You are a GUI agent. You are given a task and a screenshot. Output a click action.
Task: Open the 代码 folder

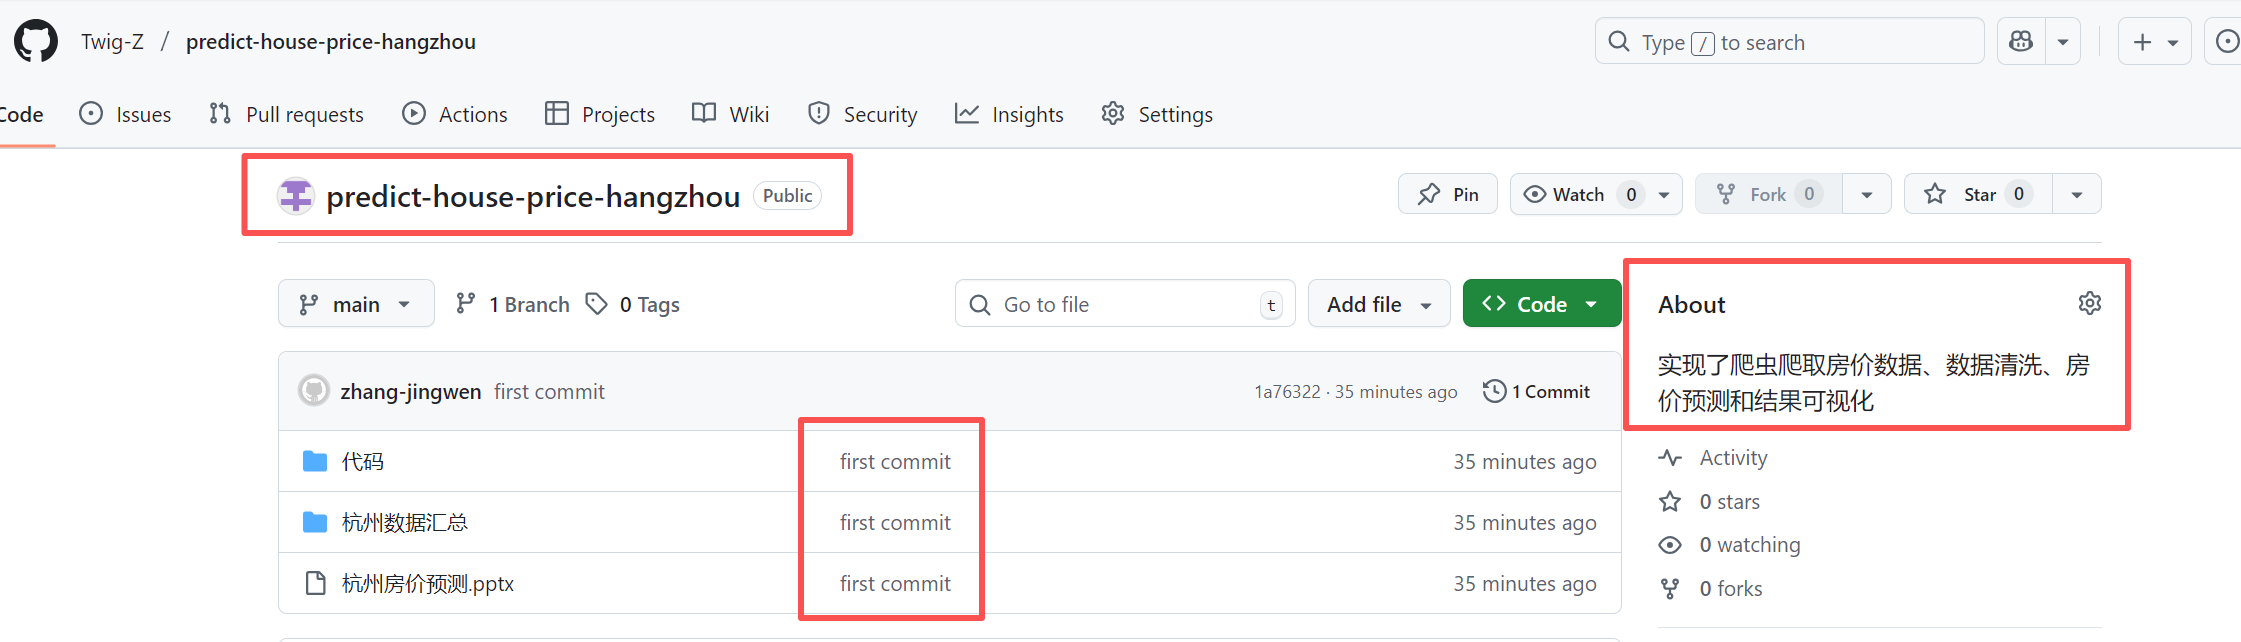coord(363,461)
